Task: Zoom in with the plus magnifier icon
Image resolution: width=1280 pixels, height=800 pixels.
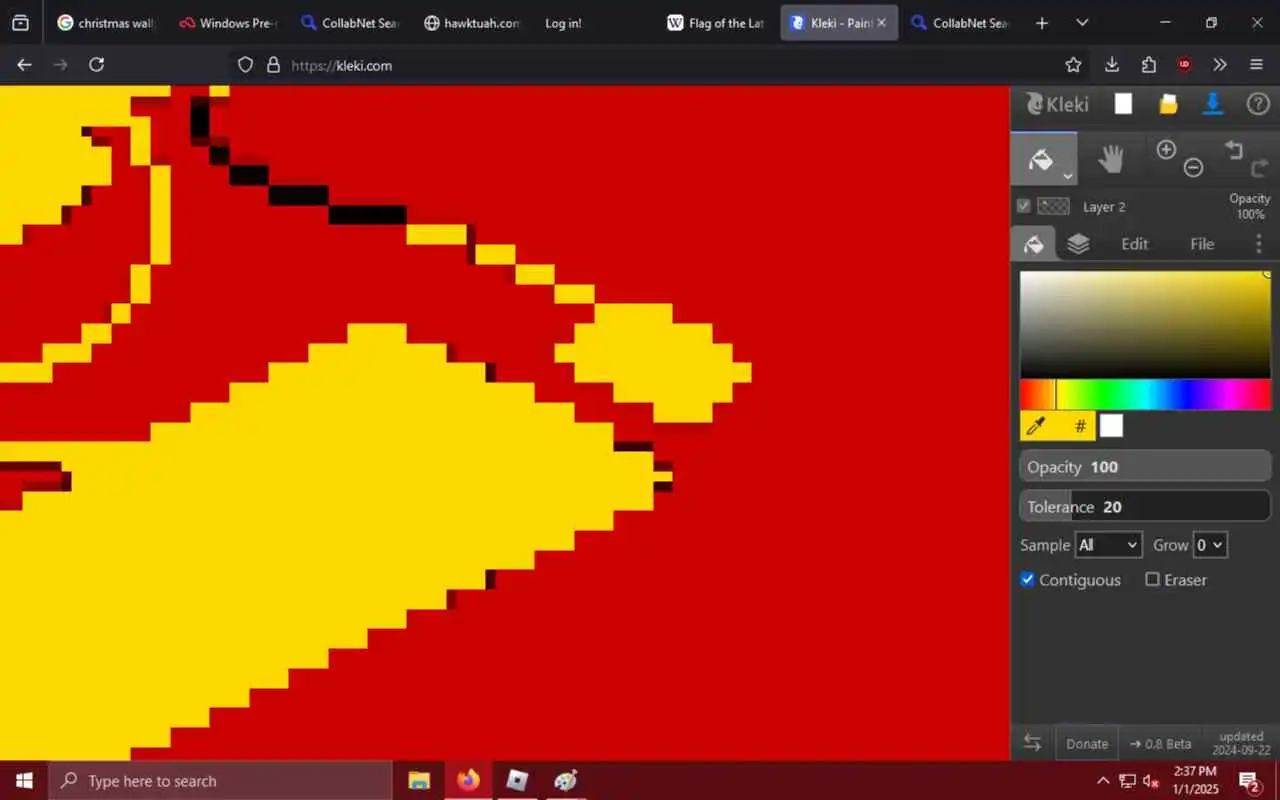Action: pyautogui.click(x=1166, y=150)
